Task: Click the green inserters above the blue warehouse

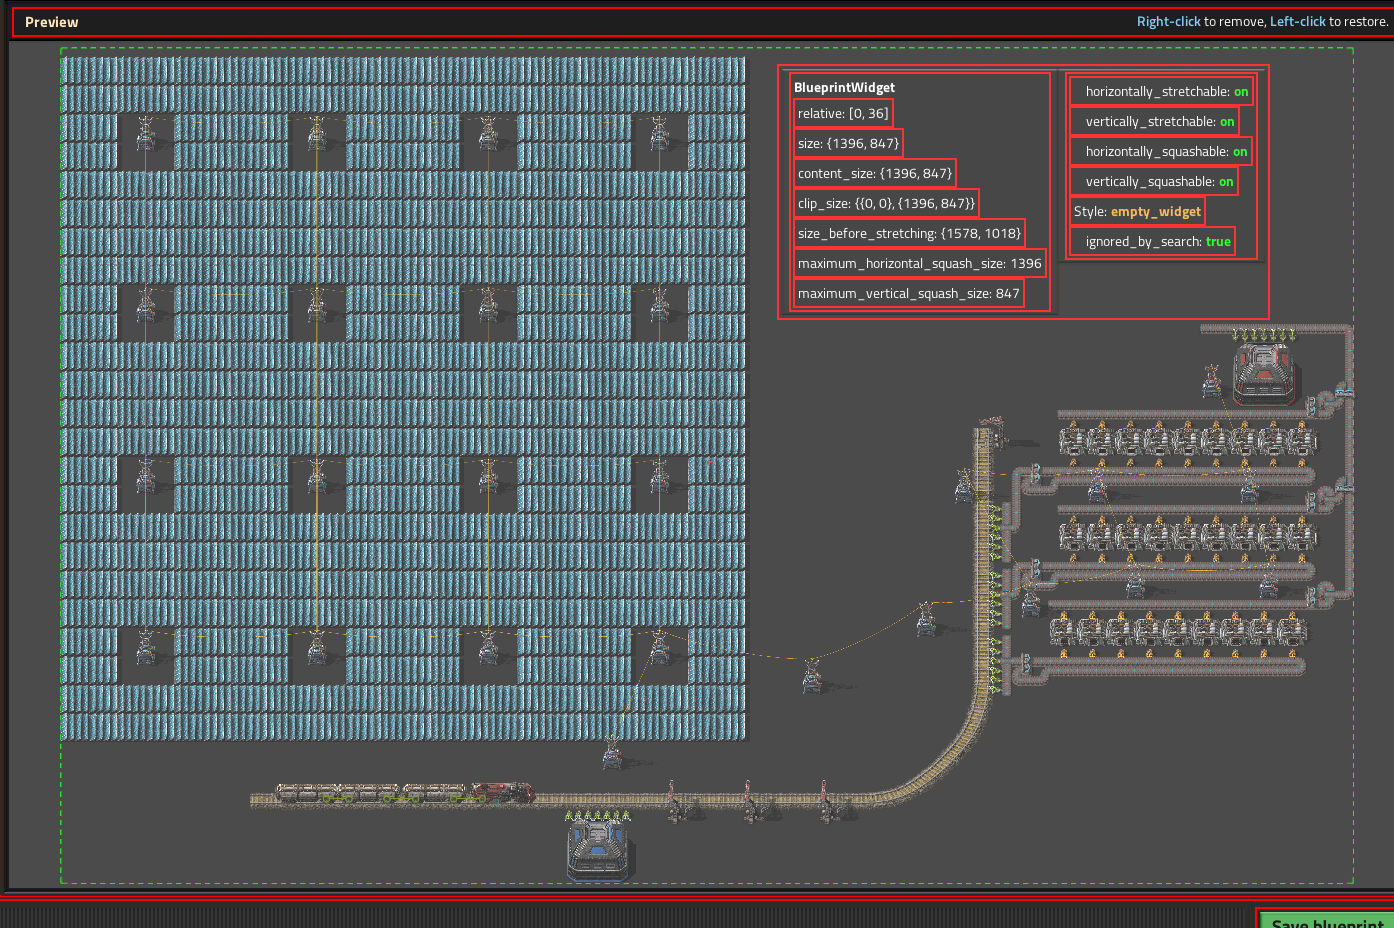Action: coord(599,815)
